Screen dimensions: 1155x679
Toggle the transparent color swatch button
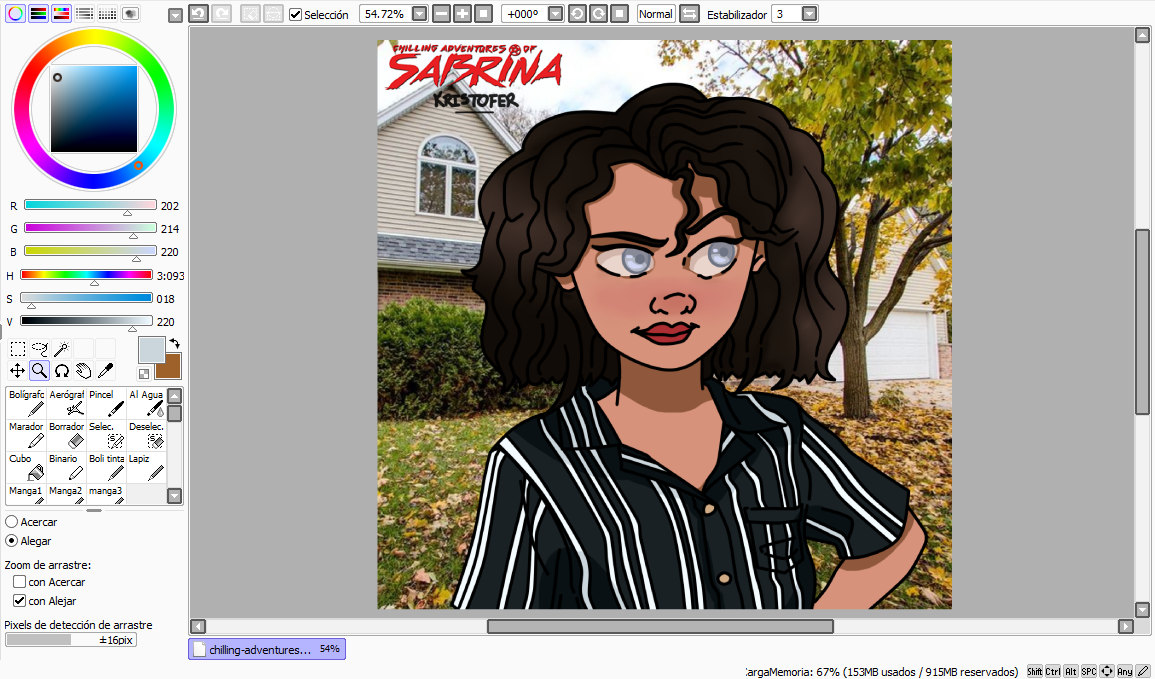coord(144,374)
